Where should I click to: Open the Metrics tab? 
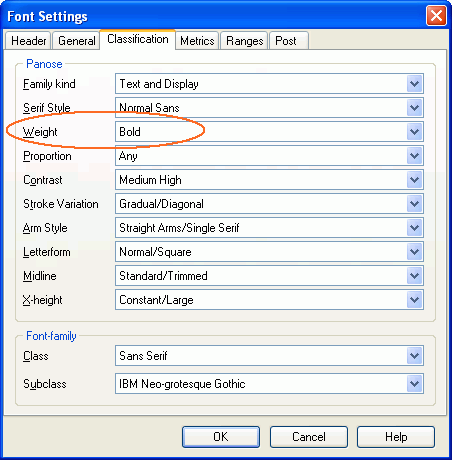tap(197, 41)
